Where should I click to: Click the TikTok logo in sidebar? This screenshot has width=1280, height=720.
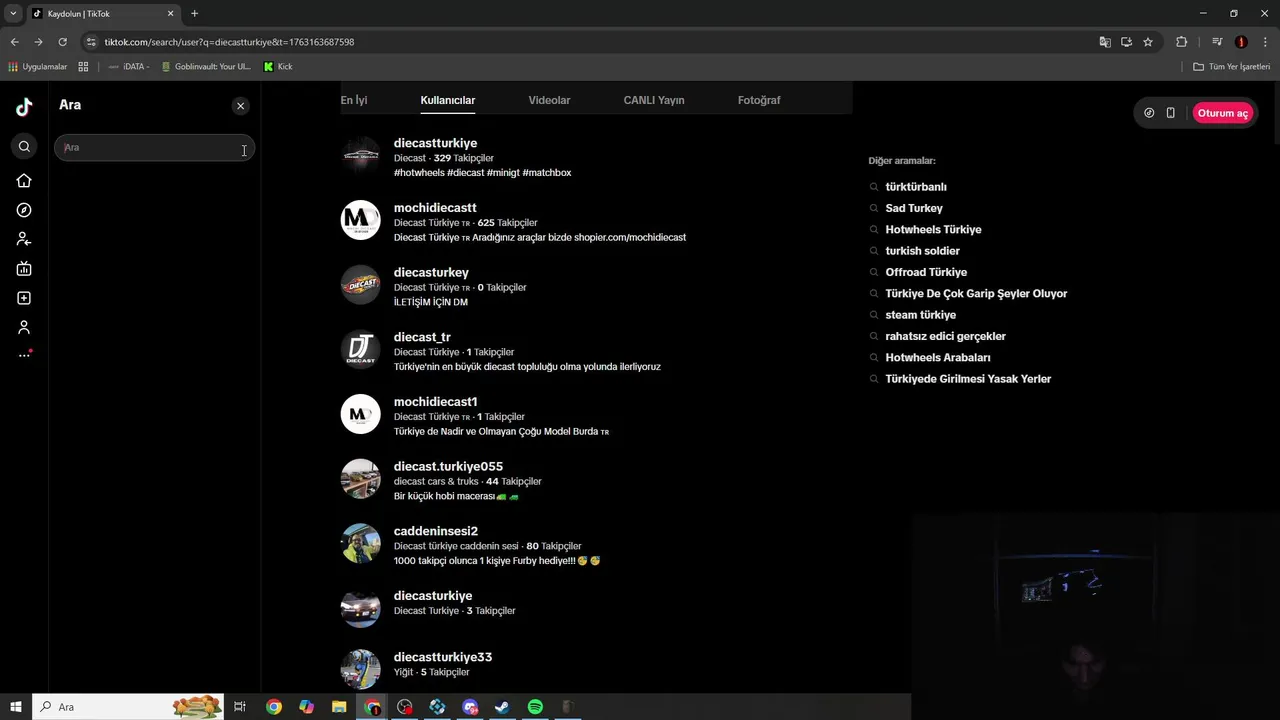click(x=24, y=107)
